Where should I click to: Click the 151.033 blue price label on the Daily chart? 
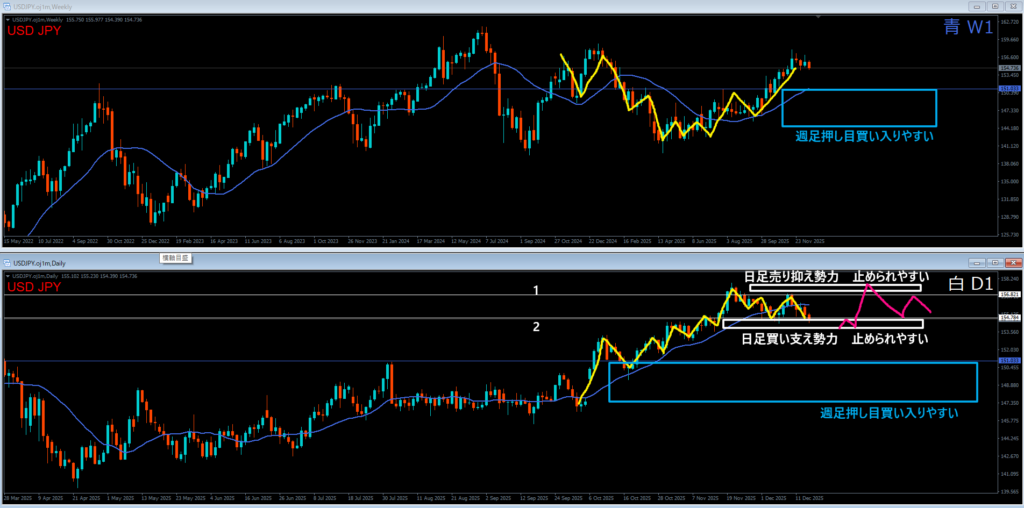coord(1009,360)
